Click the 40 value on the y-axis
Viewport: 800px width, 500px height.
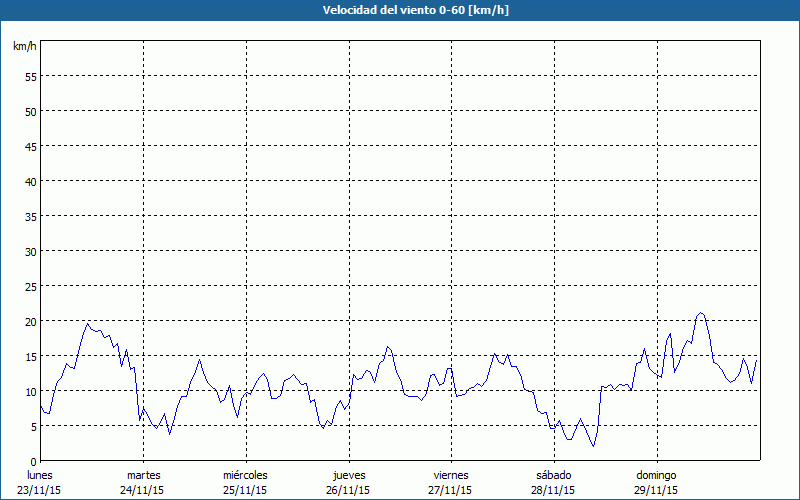[x=30, y=181]
